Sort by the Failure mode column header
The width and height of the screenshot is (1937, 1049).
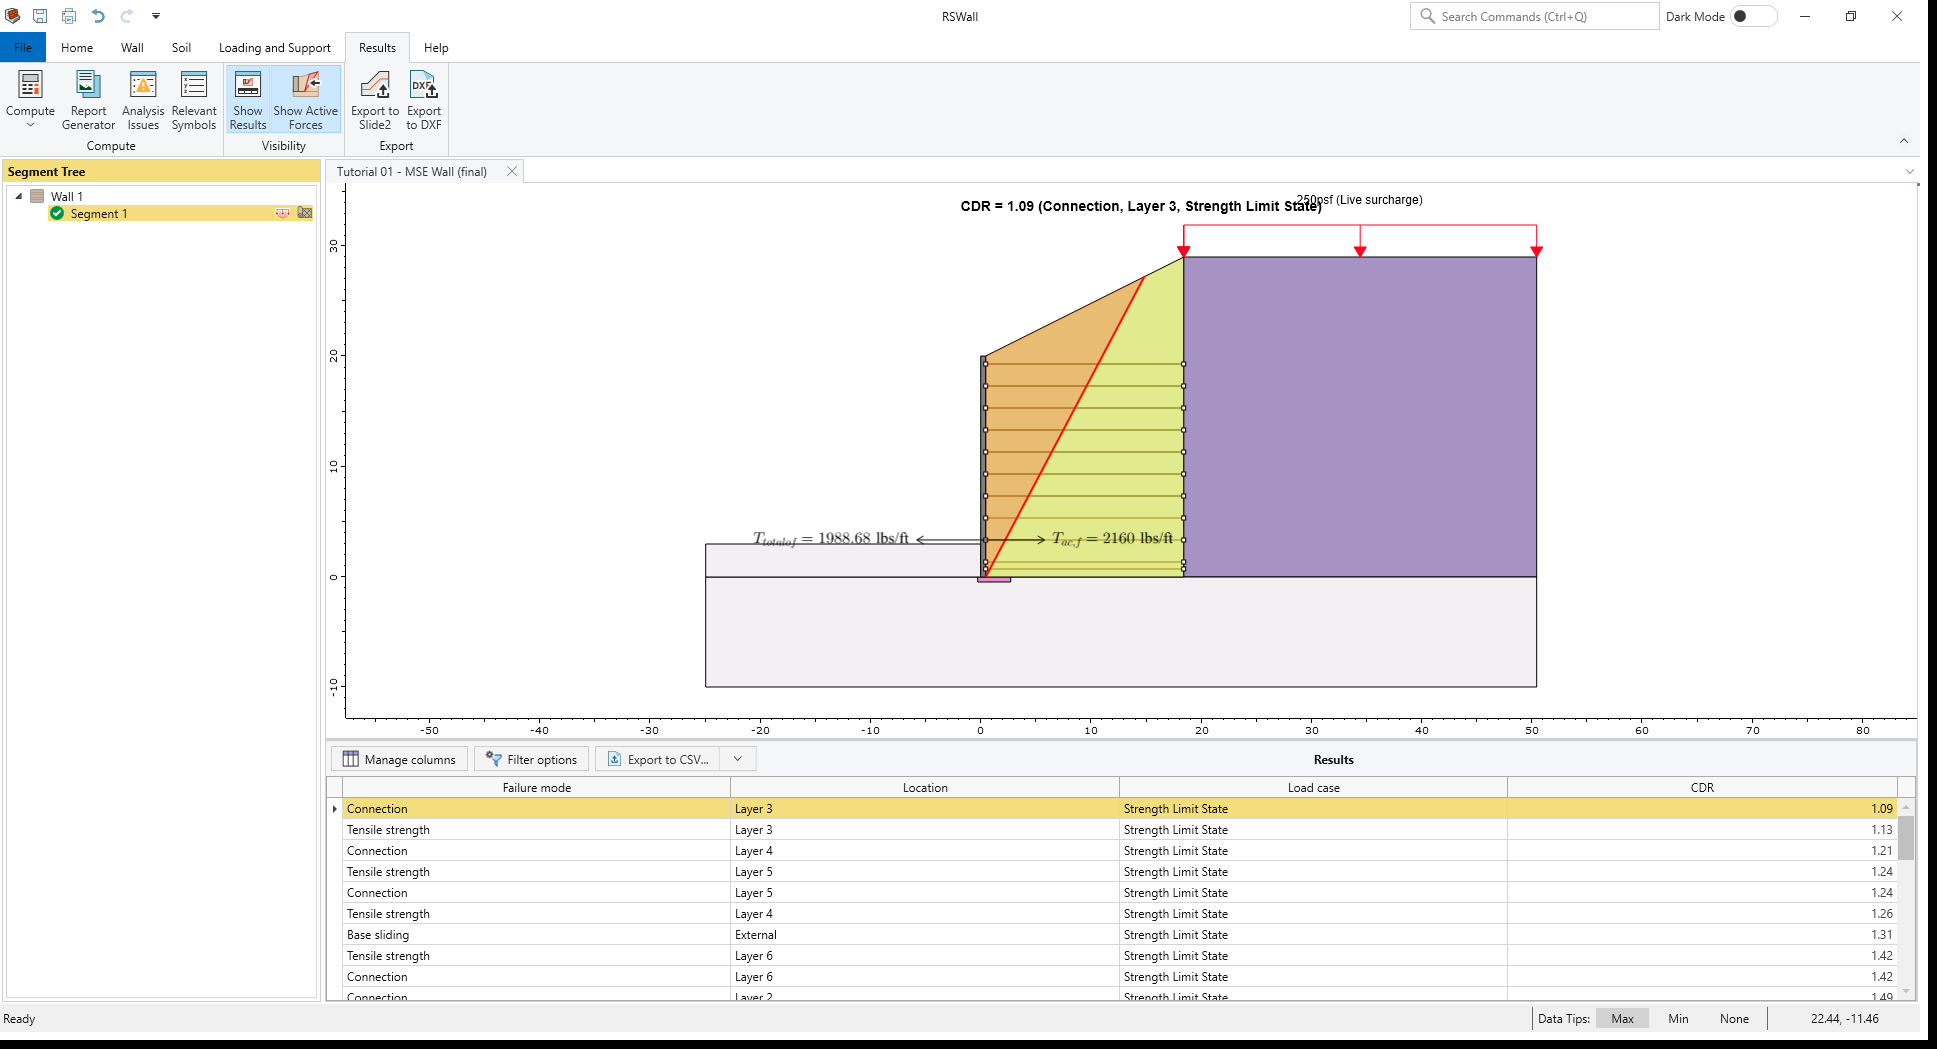click(x=536, y=787)
